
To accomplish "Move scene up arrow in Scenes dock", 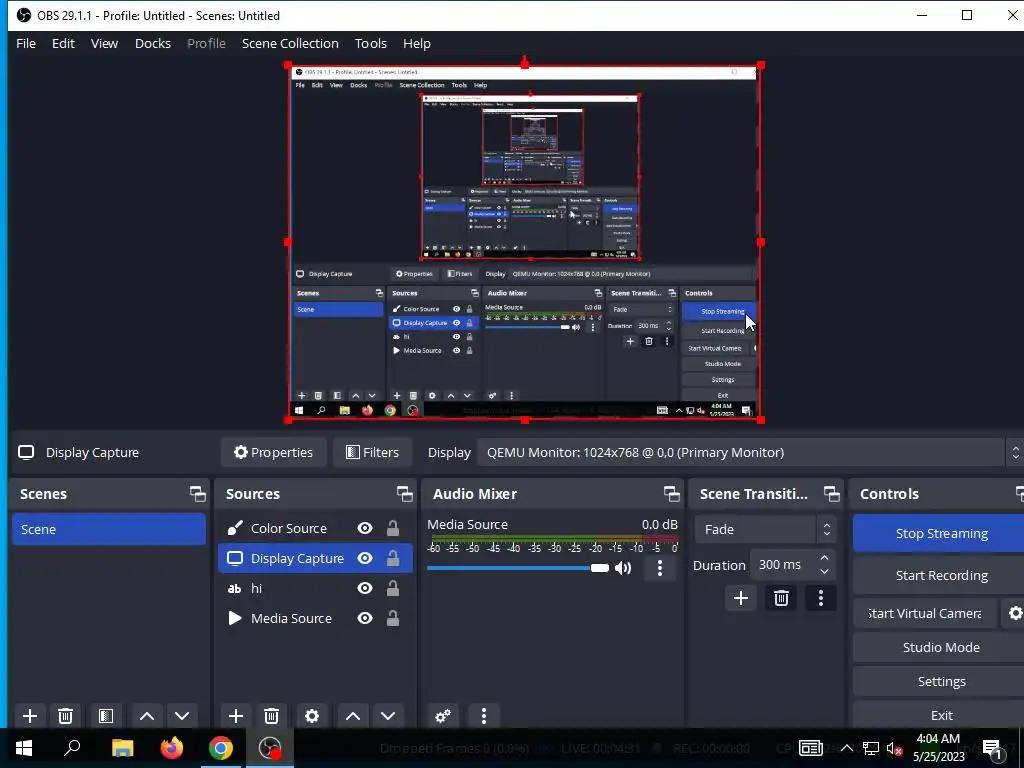I will point(147,716).
